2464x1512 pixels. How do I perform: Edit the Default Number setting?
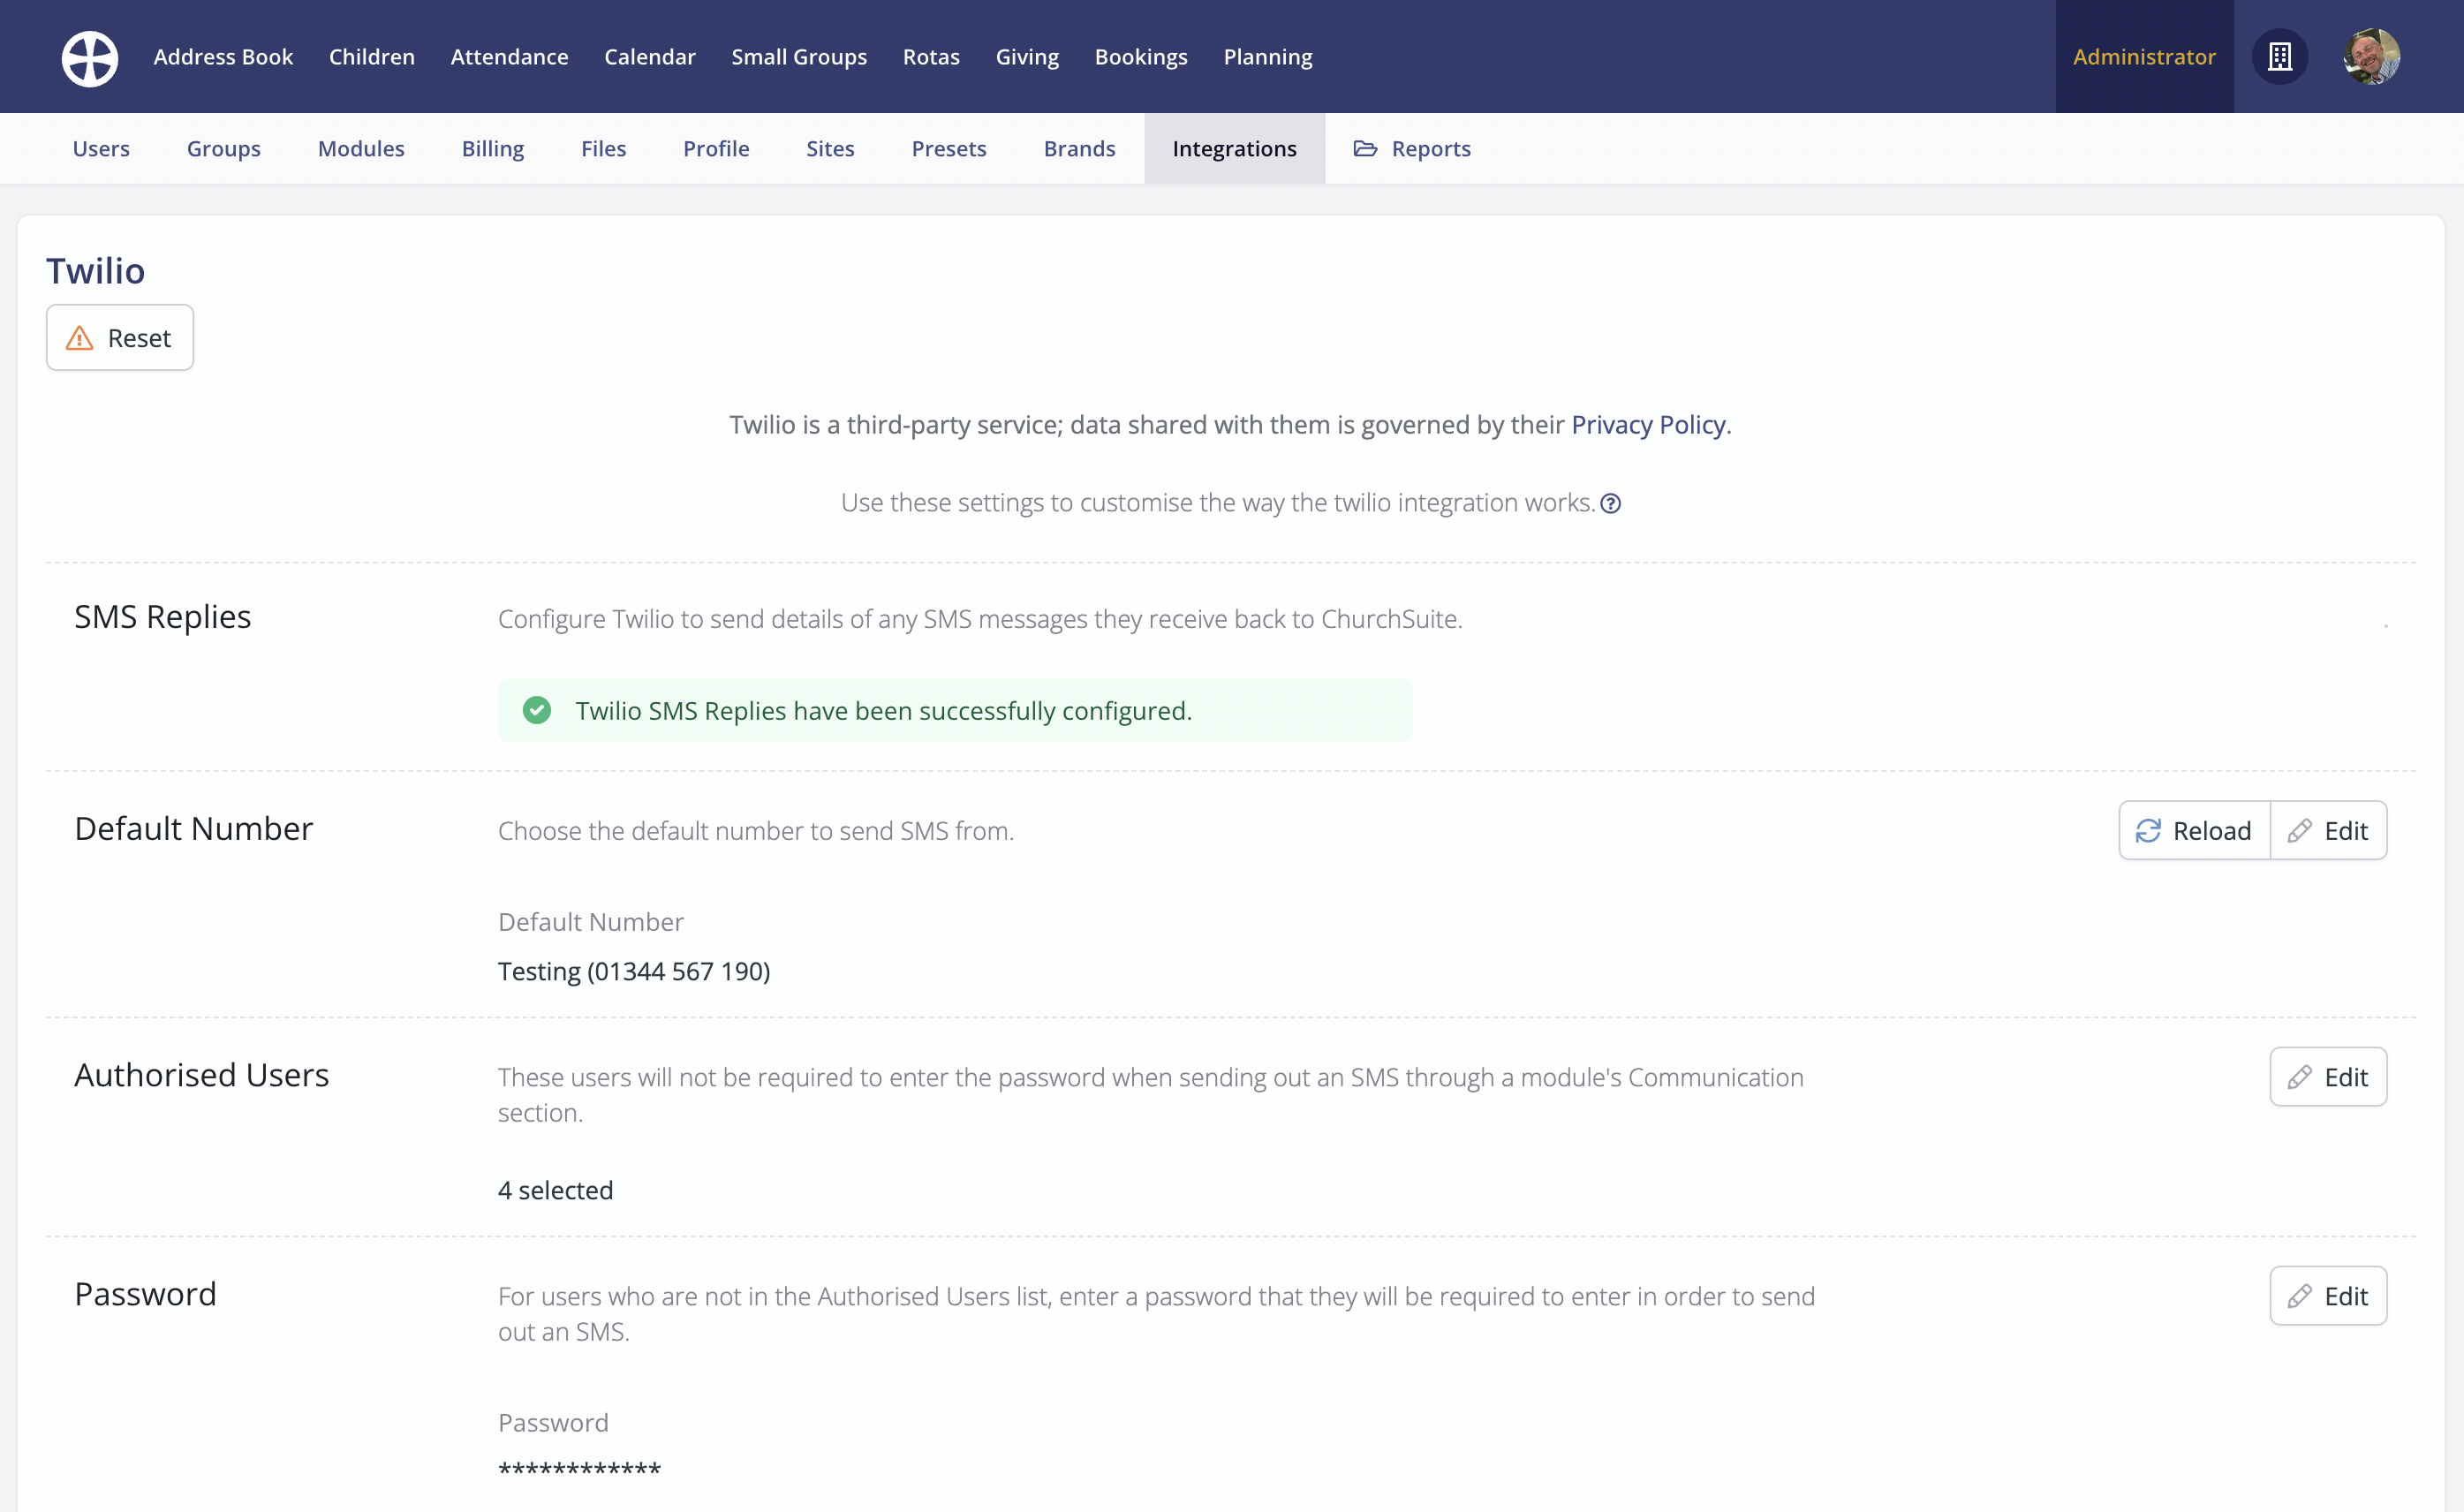(2328, 830)
